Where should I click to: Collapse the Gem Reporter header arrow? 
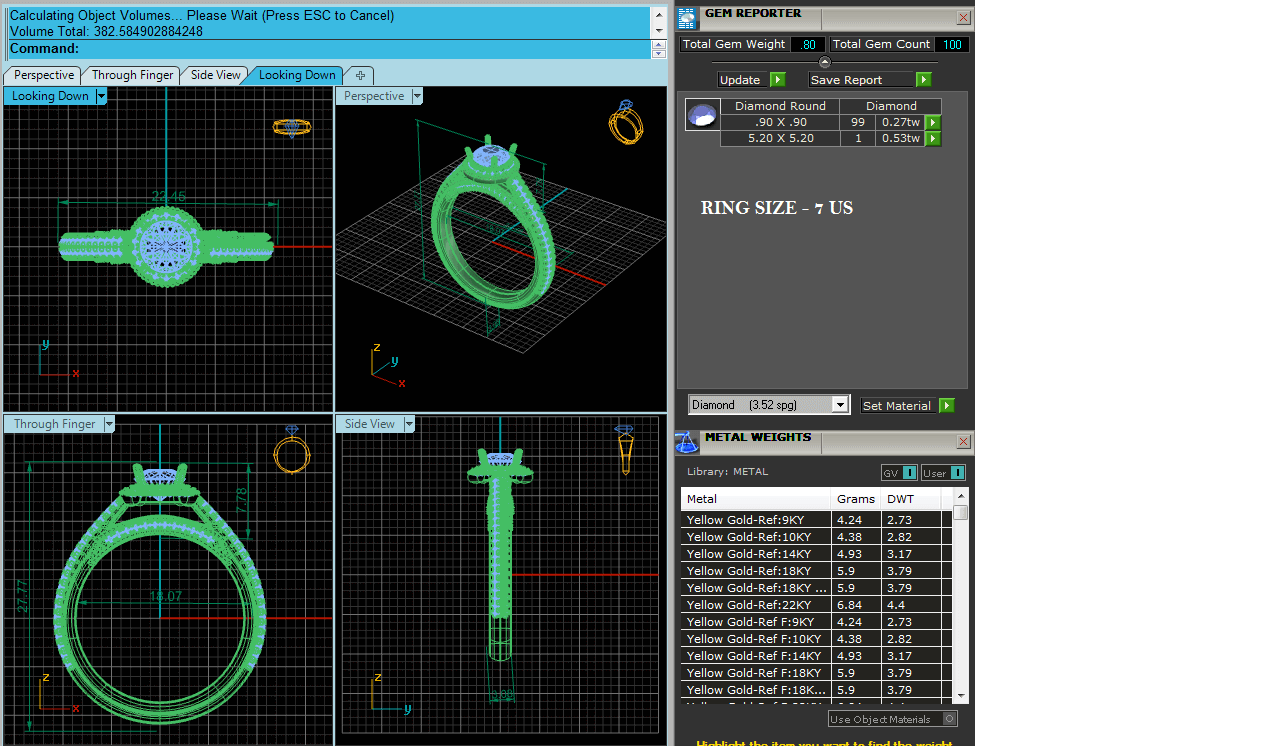click(825, 62)
